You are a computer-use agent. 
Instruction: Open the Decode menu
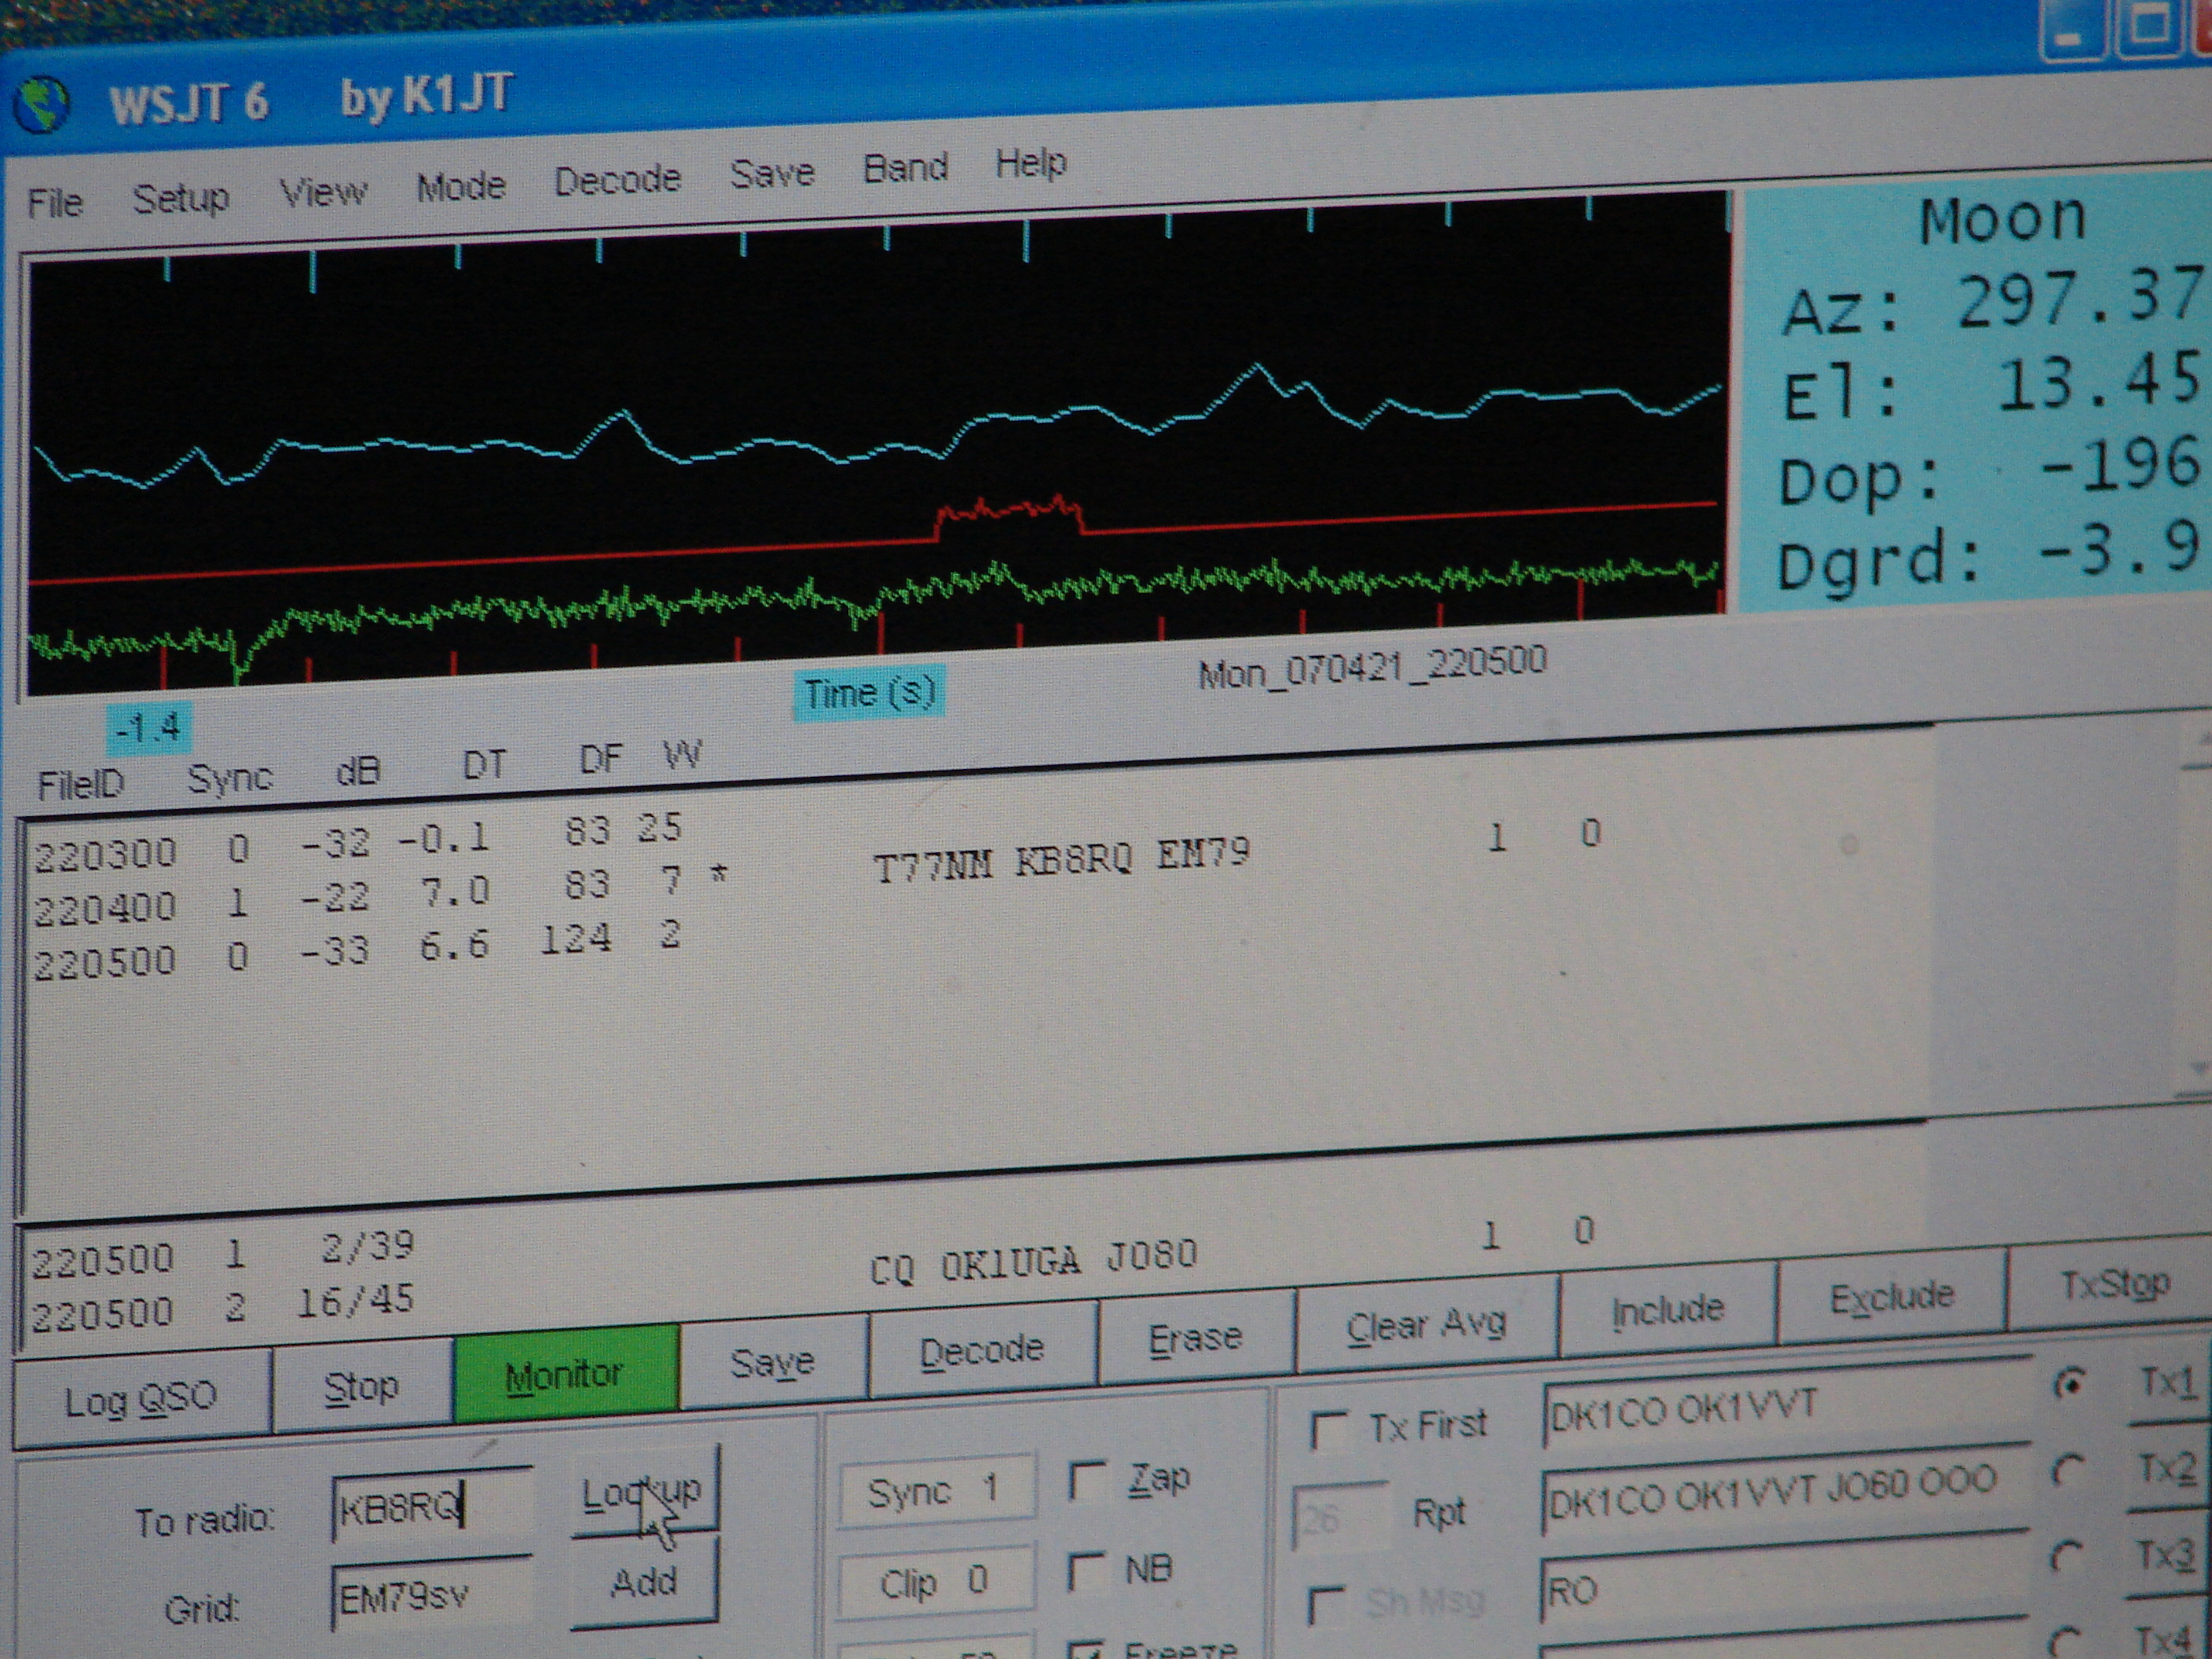[617, 180]
